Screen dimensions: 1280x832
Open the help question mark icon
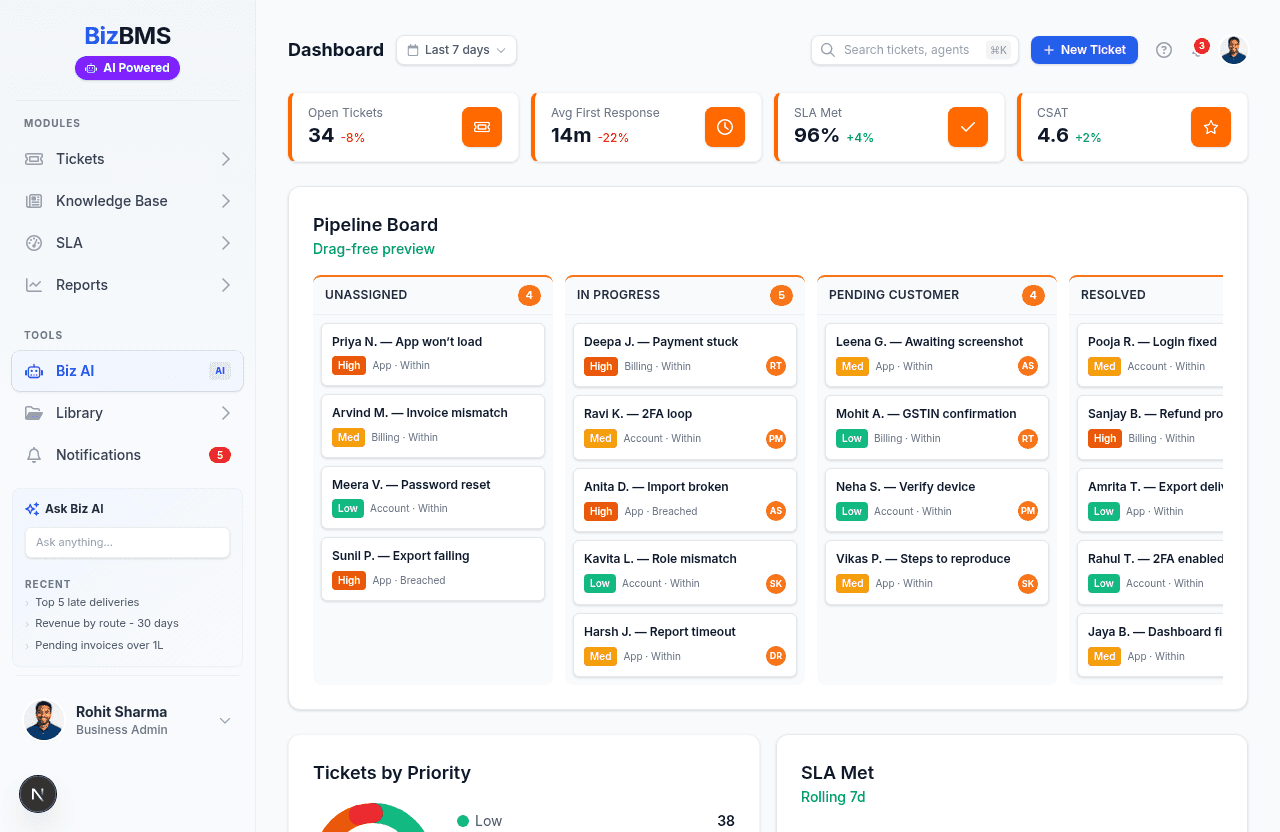point(1163,50)
